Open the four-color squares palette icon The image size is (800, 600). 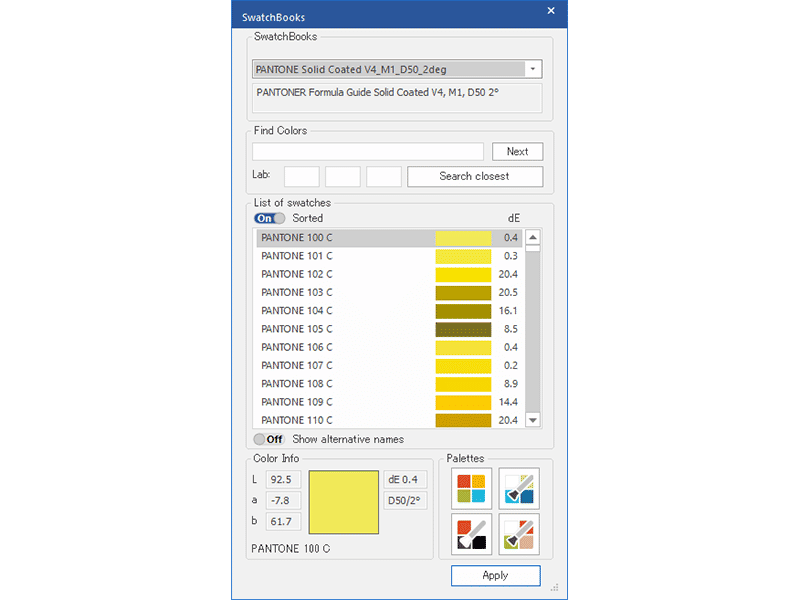[471, 489]
